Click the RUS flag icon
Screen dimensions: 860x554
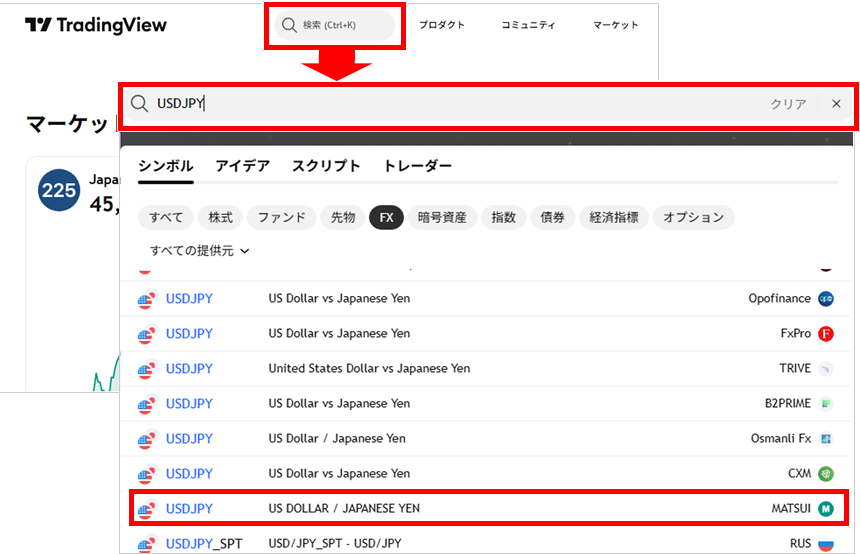coord(825,544)
